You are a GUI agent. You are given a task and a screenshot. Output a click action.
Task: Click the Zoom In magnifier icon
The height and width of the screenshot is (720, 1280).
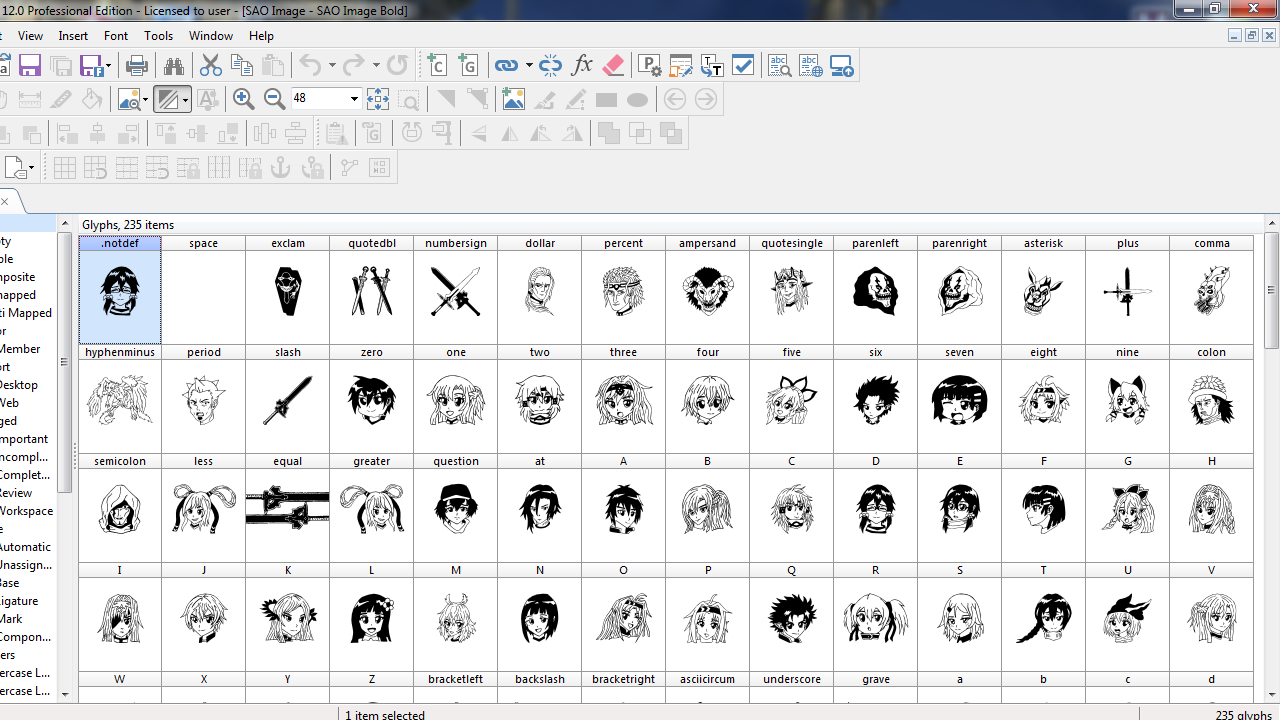pyautogui.click(x=243, y=99)
